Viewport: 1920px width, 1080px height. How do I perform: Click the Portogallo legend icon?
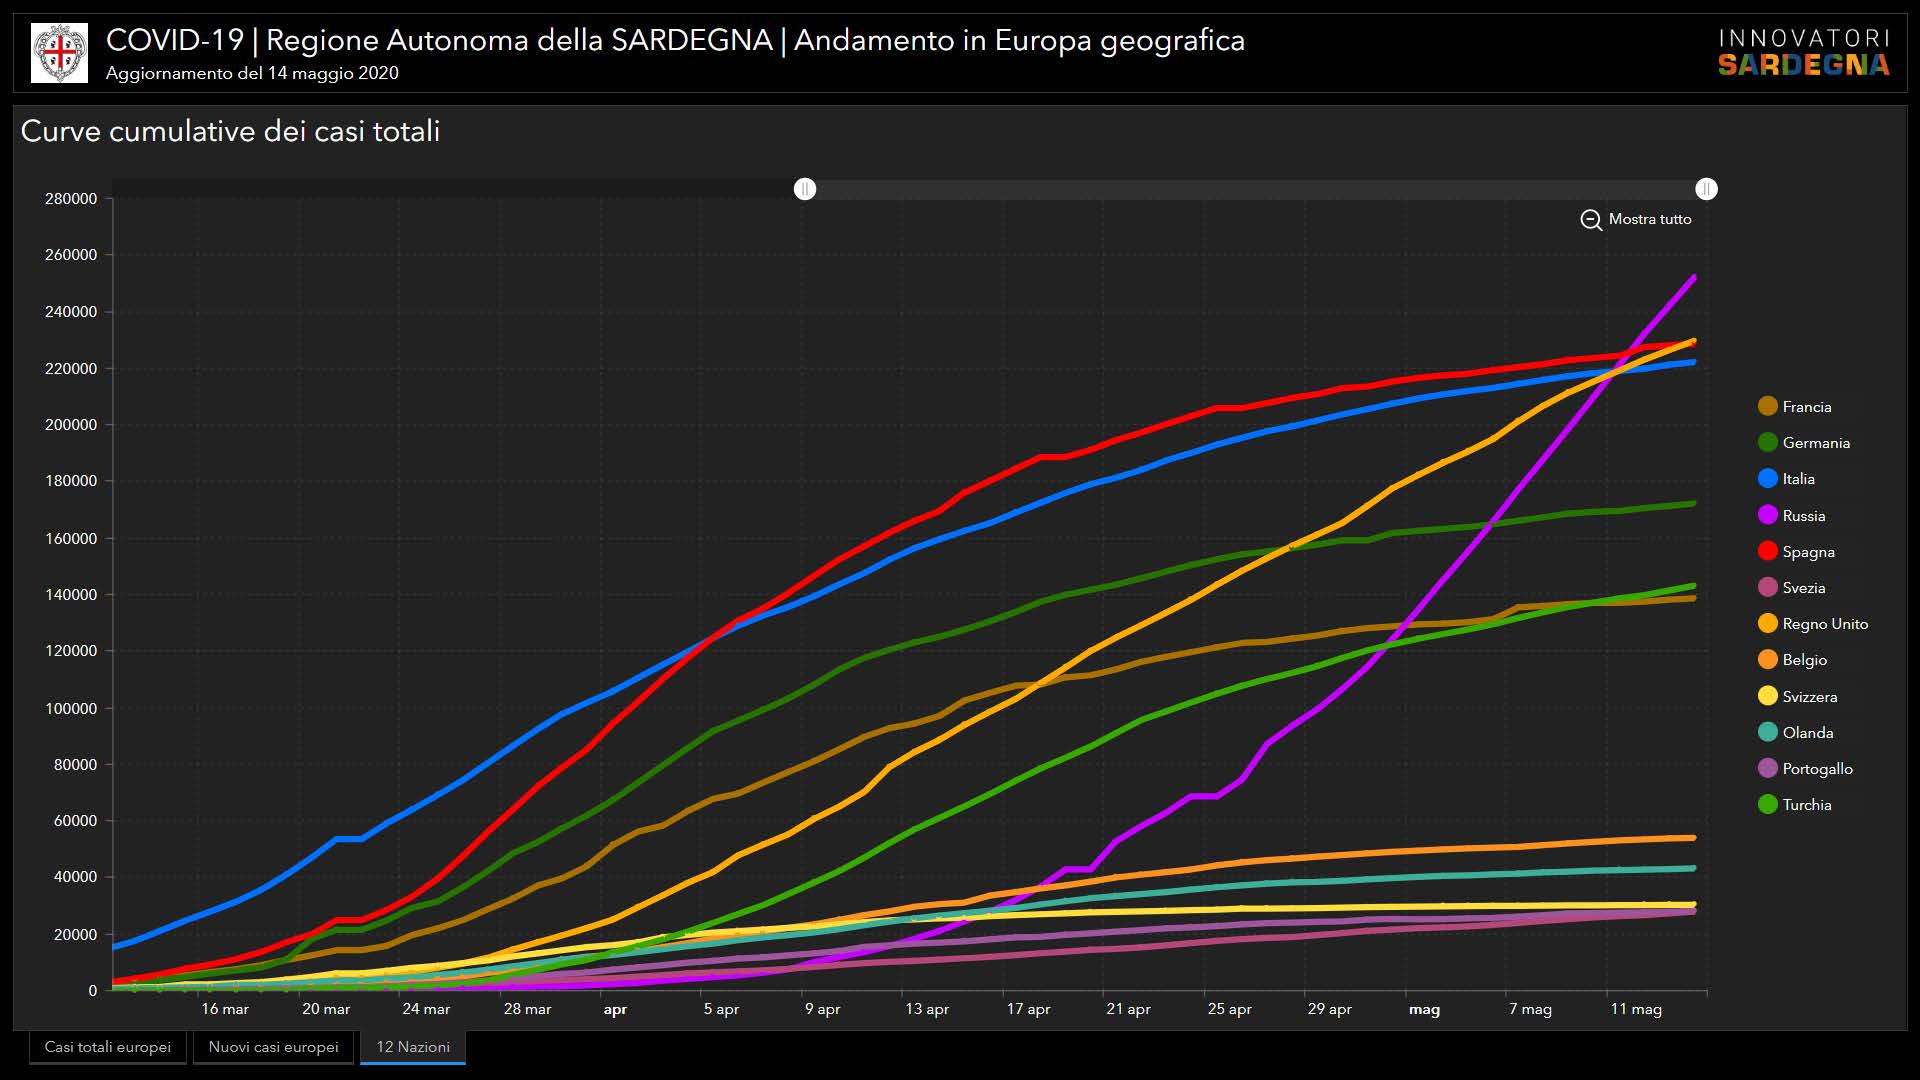[1767, 768]
